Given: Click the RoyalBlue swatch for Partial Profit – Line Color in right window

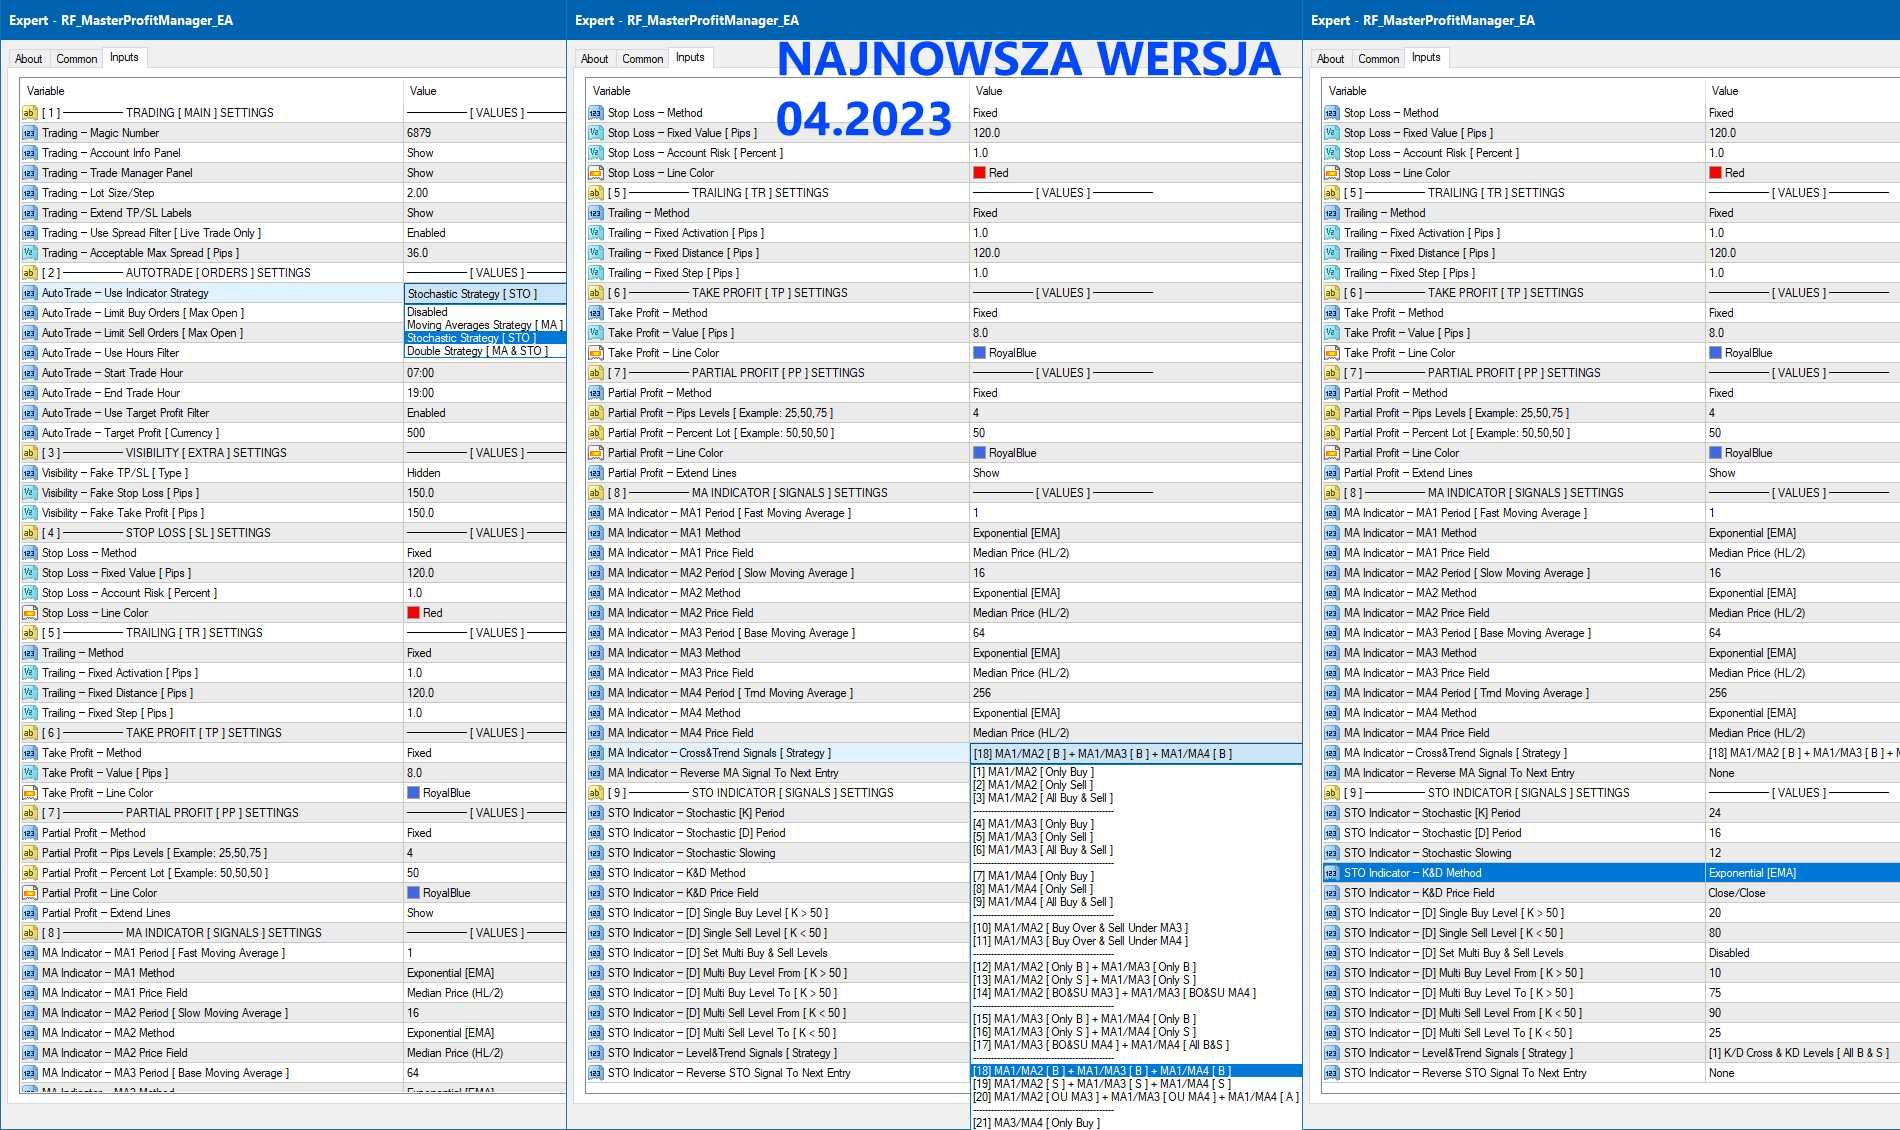Looking at the screenshot, I should coord(1715,453).
